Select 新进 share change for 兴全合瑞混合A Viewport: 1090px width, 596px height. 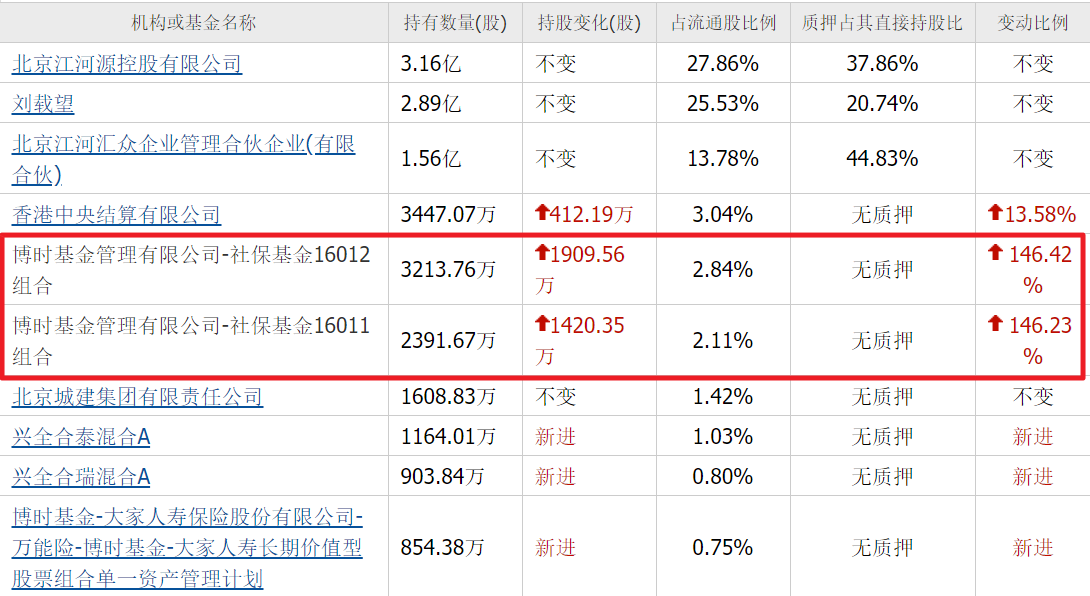coord(556,477)
